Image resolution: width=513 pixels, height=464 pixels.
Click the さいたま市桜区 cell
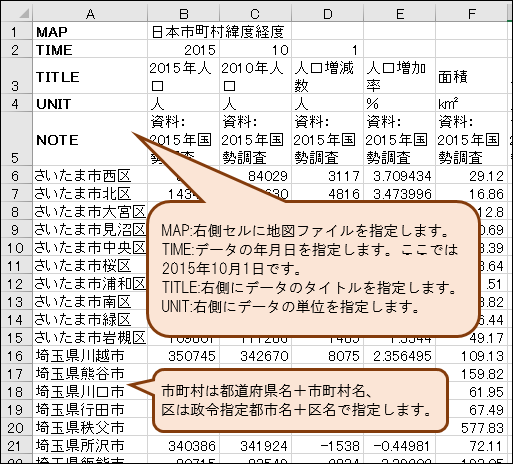pos(90,265)
